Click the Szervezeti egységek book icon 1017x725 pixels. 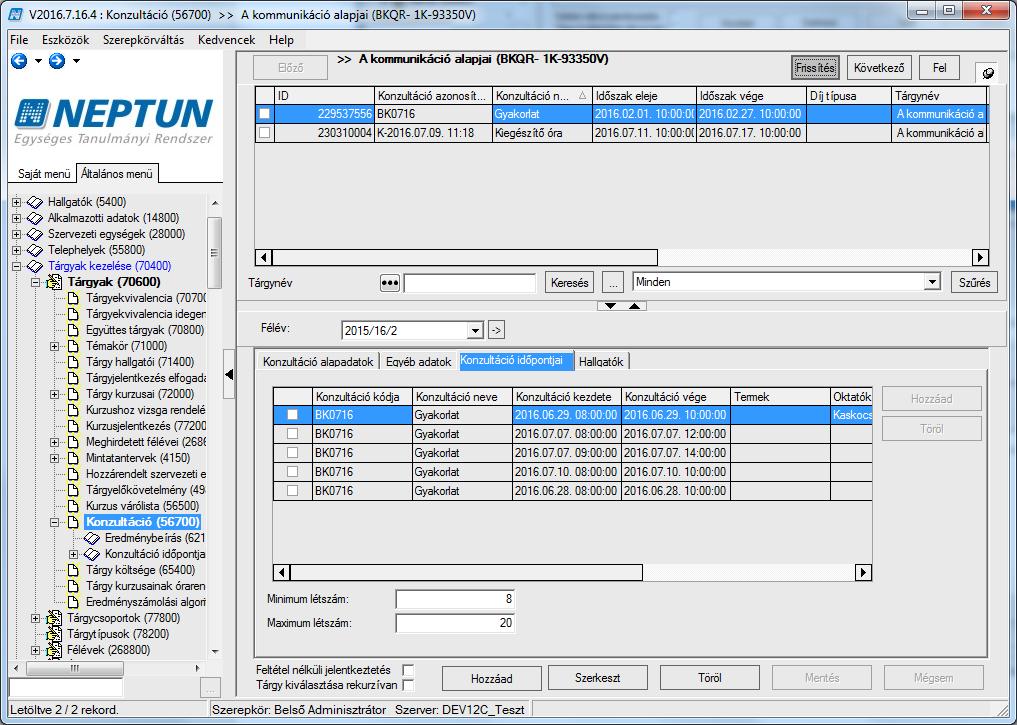[x=35, y=234]
